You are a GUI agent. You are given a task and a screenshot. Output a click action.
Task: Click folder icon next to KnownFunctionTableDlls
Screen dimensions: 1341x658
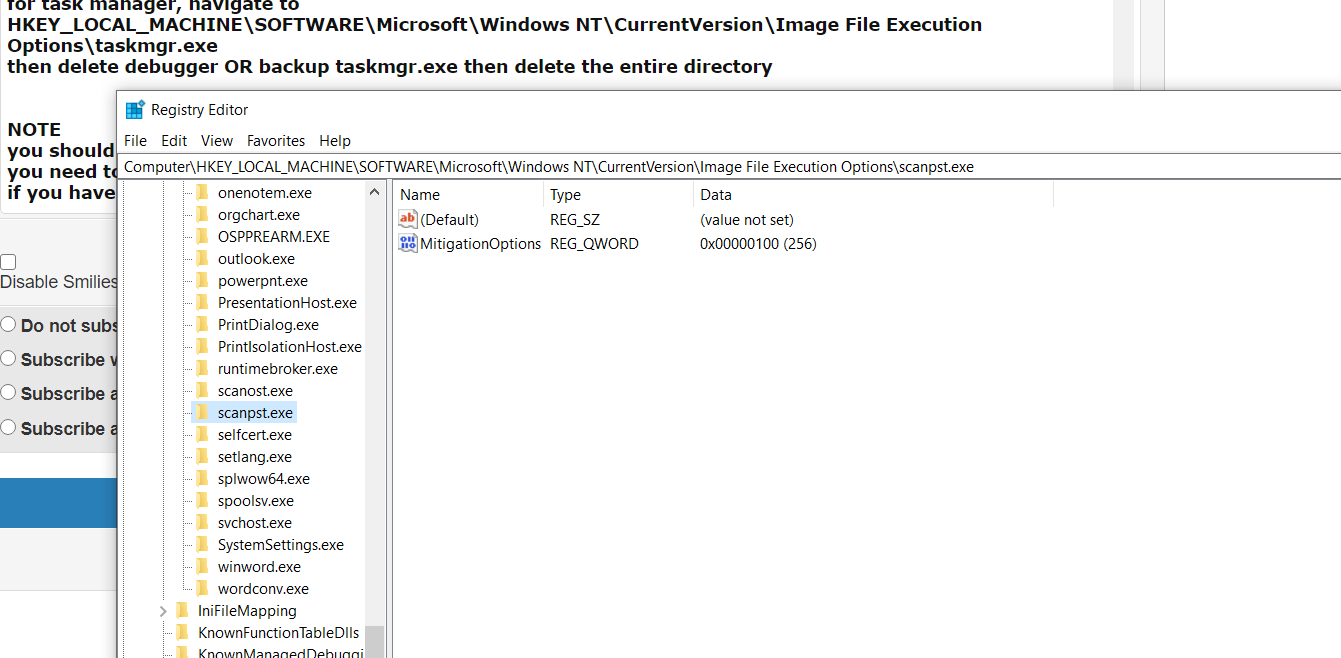point(182,633)
